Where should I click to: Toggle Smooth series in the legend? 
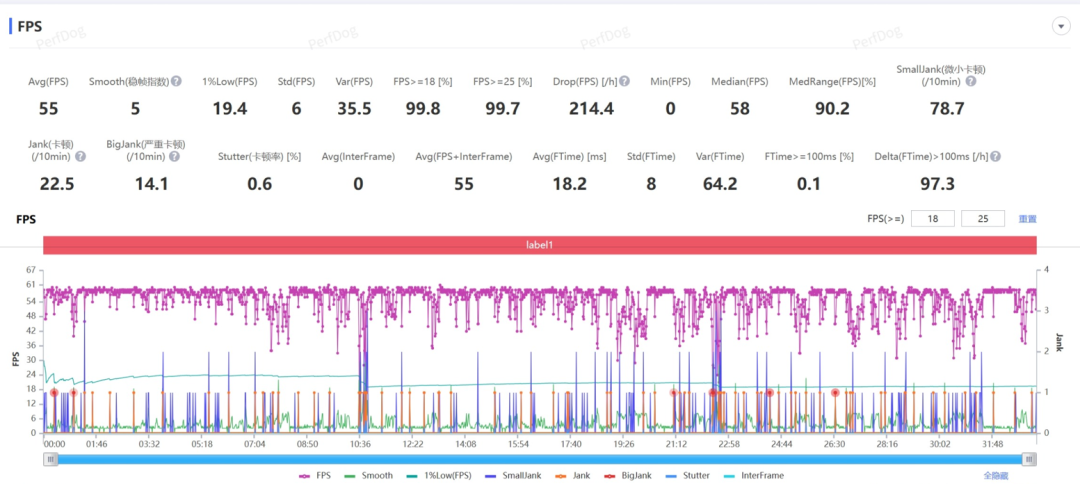[x=368, y=475]
